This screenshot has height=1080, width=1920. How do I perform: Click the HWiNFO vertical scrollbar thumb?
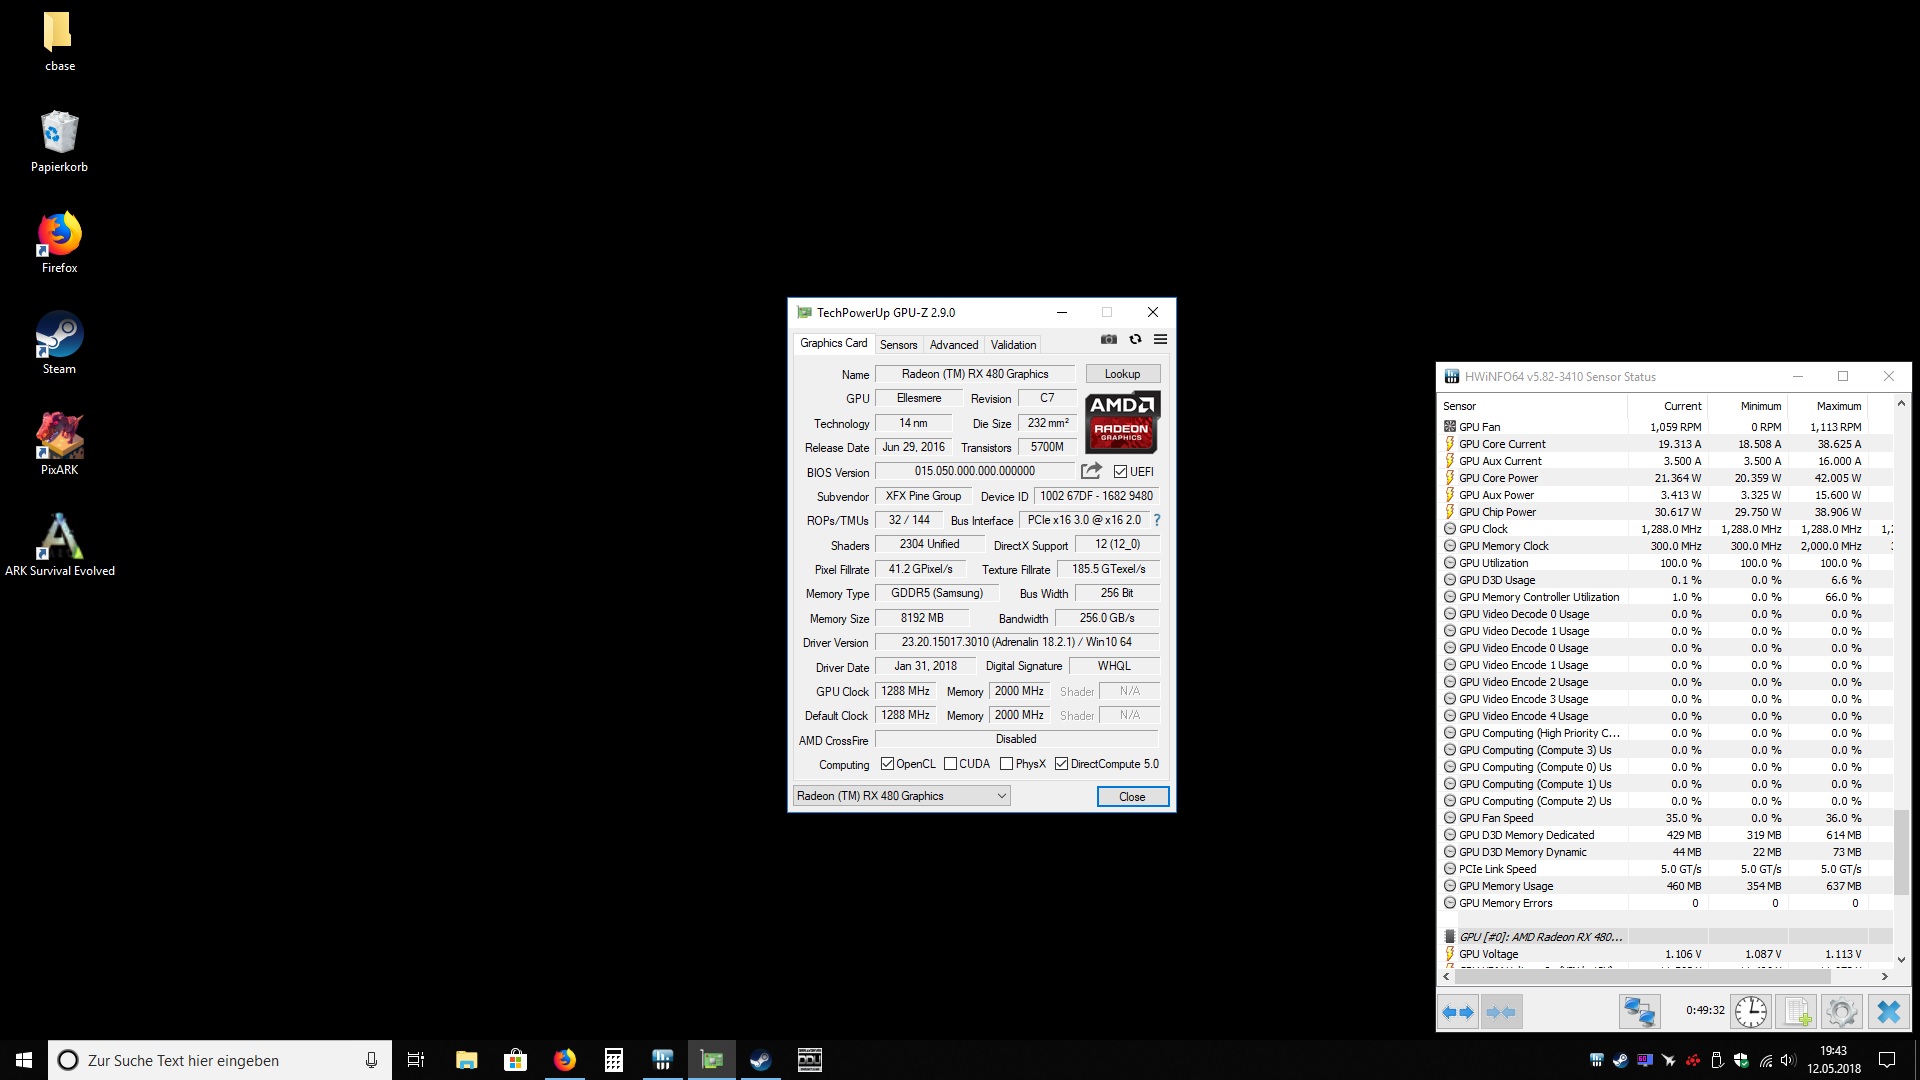click(1901, 850)
